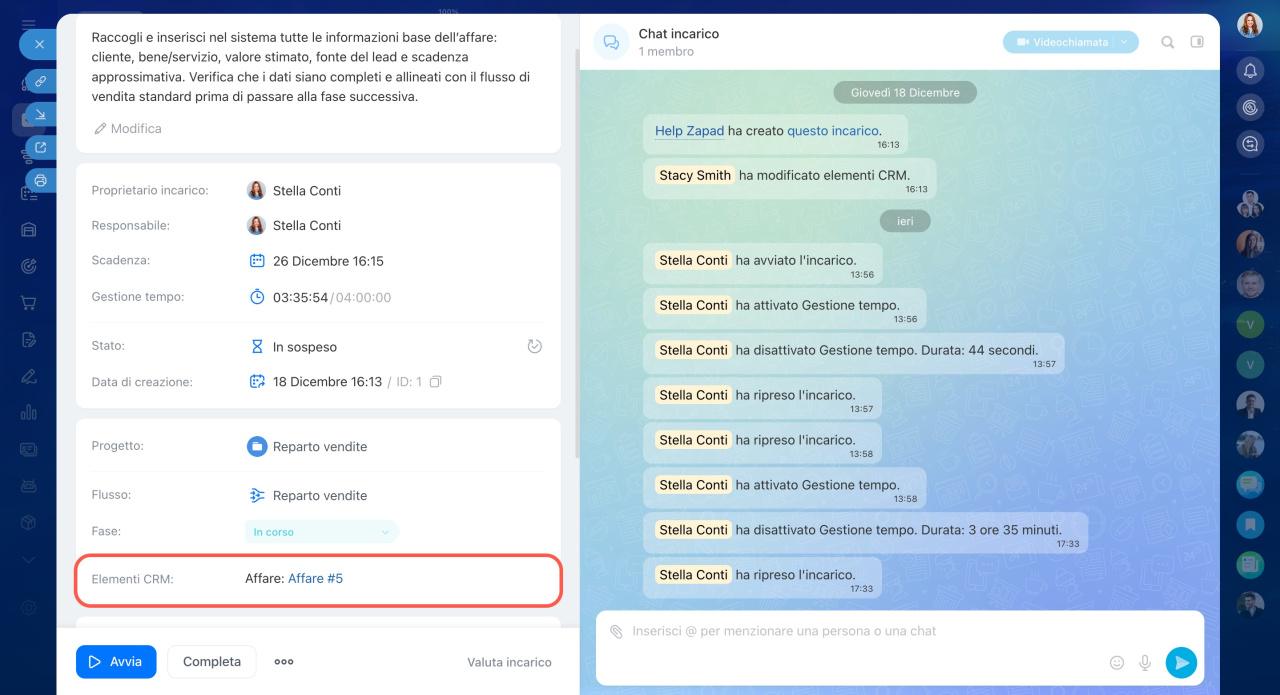Viewport: 1280px width, 695px height.
Task: Click the microphone voice message icon
Action: tap(1145, 662)
